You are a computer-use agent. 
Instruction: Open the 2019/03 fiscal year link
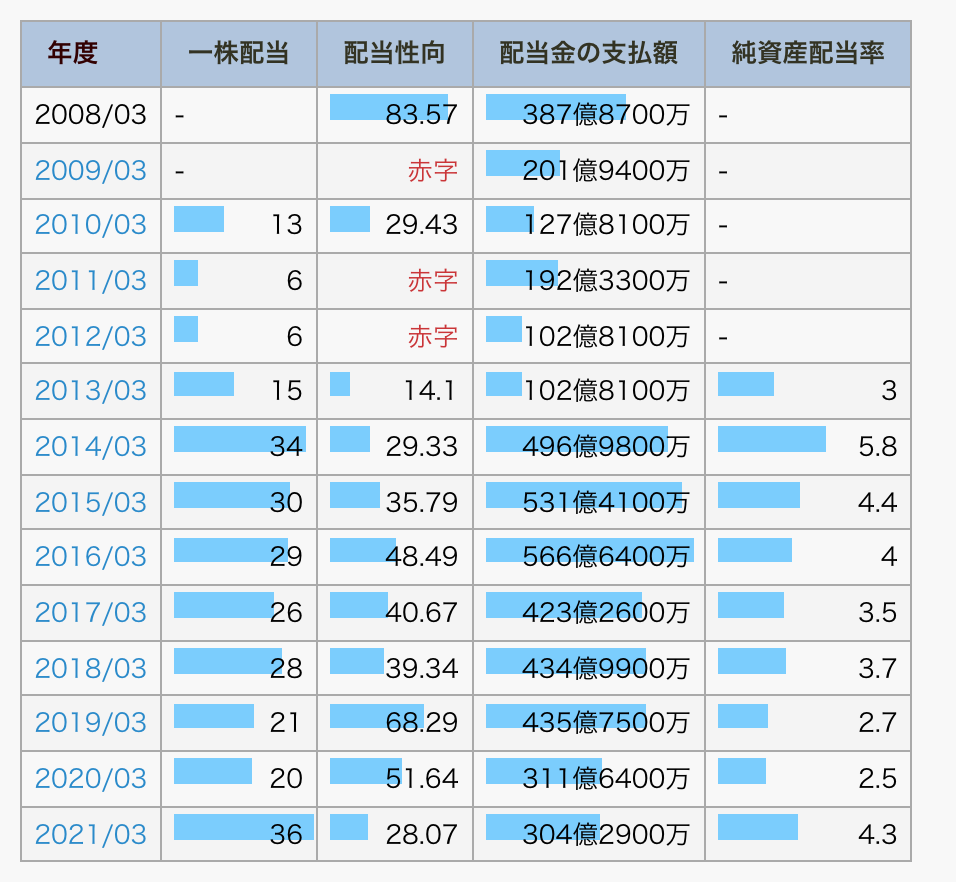pyautogui.click(x=90, y=722)
